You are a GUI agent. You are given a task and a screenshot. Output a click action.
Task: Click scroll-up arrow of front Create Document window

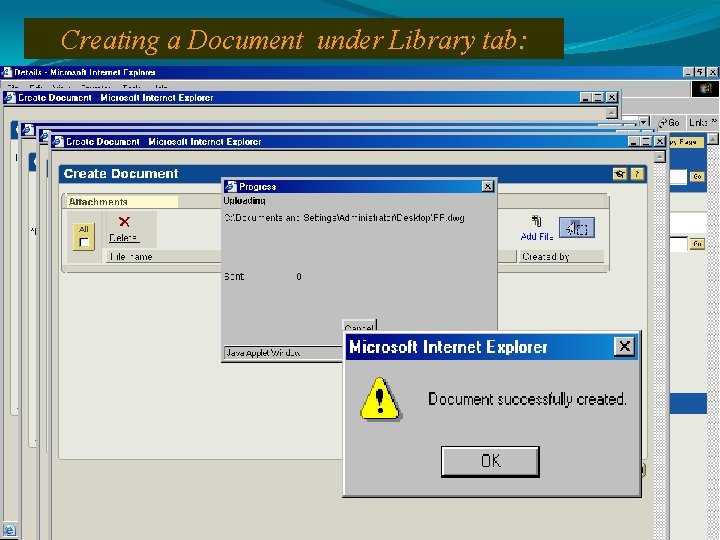click(x=659, y=157)
